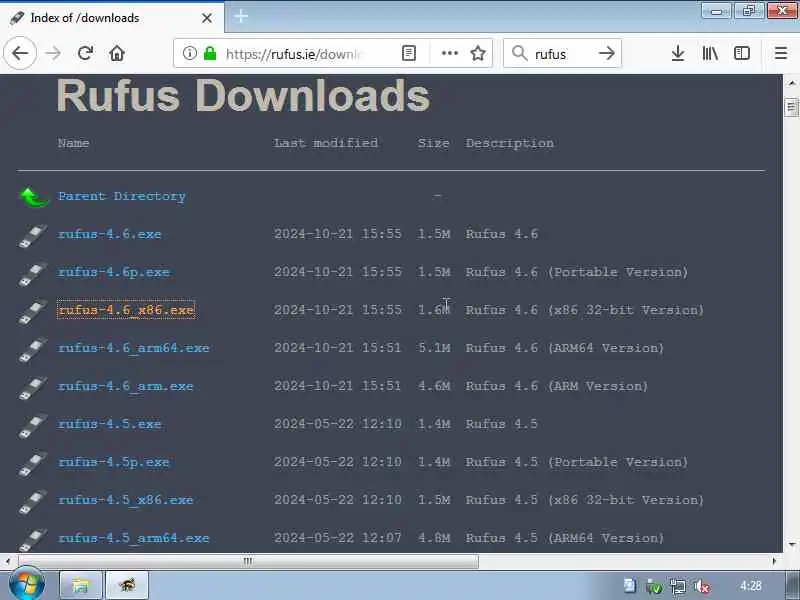
Task: Open the downloads panel
Action: coord(678,53)
